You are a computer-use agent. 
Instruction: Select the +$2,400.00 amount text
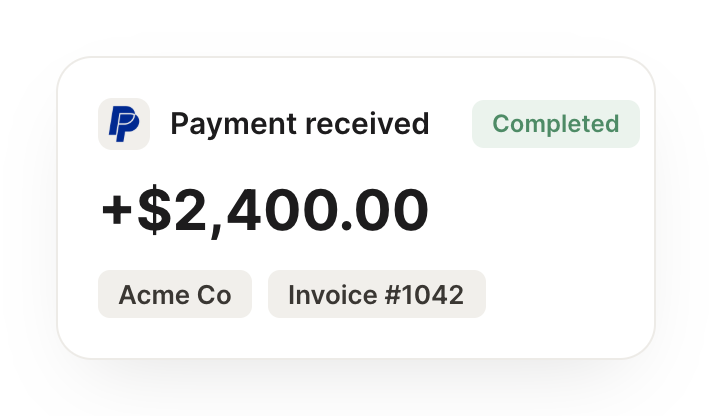pyautogui.click(x=265, y=210)
